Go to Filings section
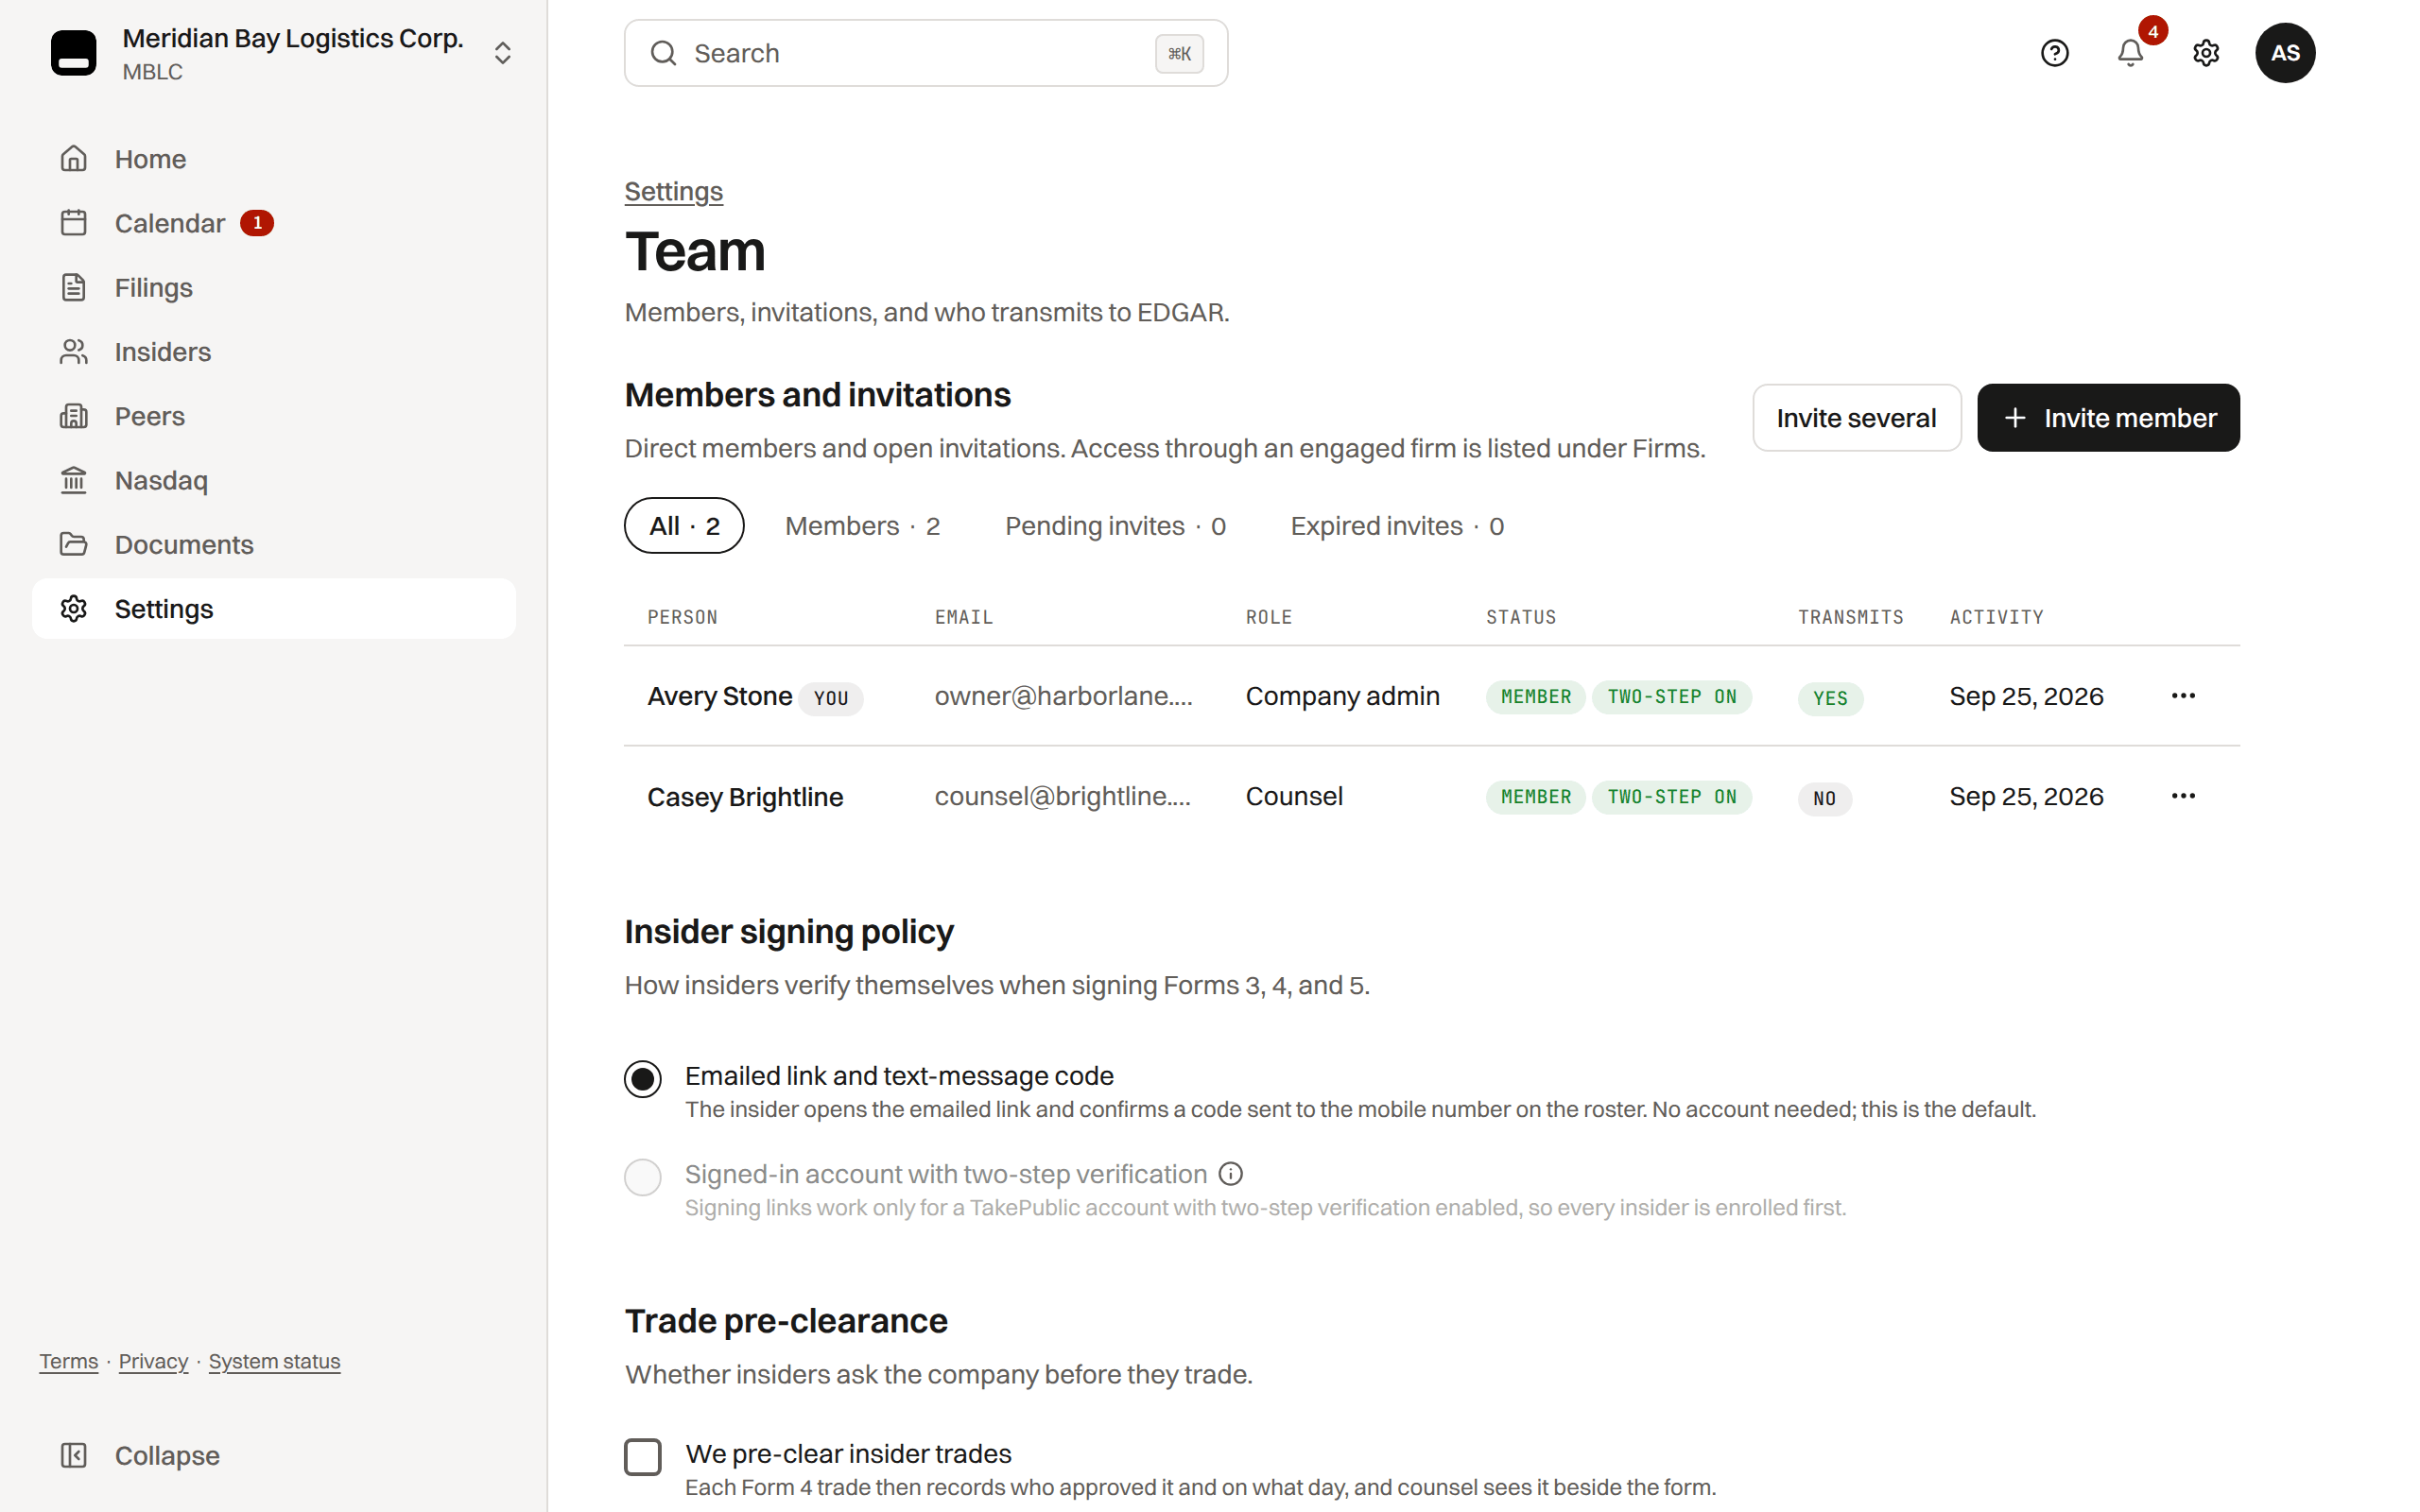The image size is (2420, 1512). coord(273,288)
